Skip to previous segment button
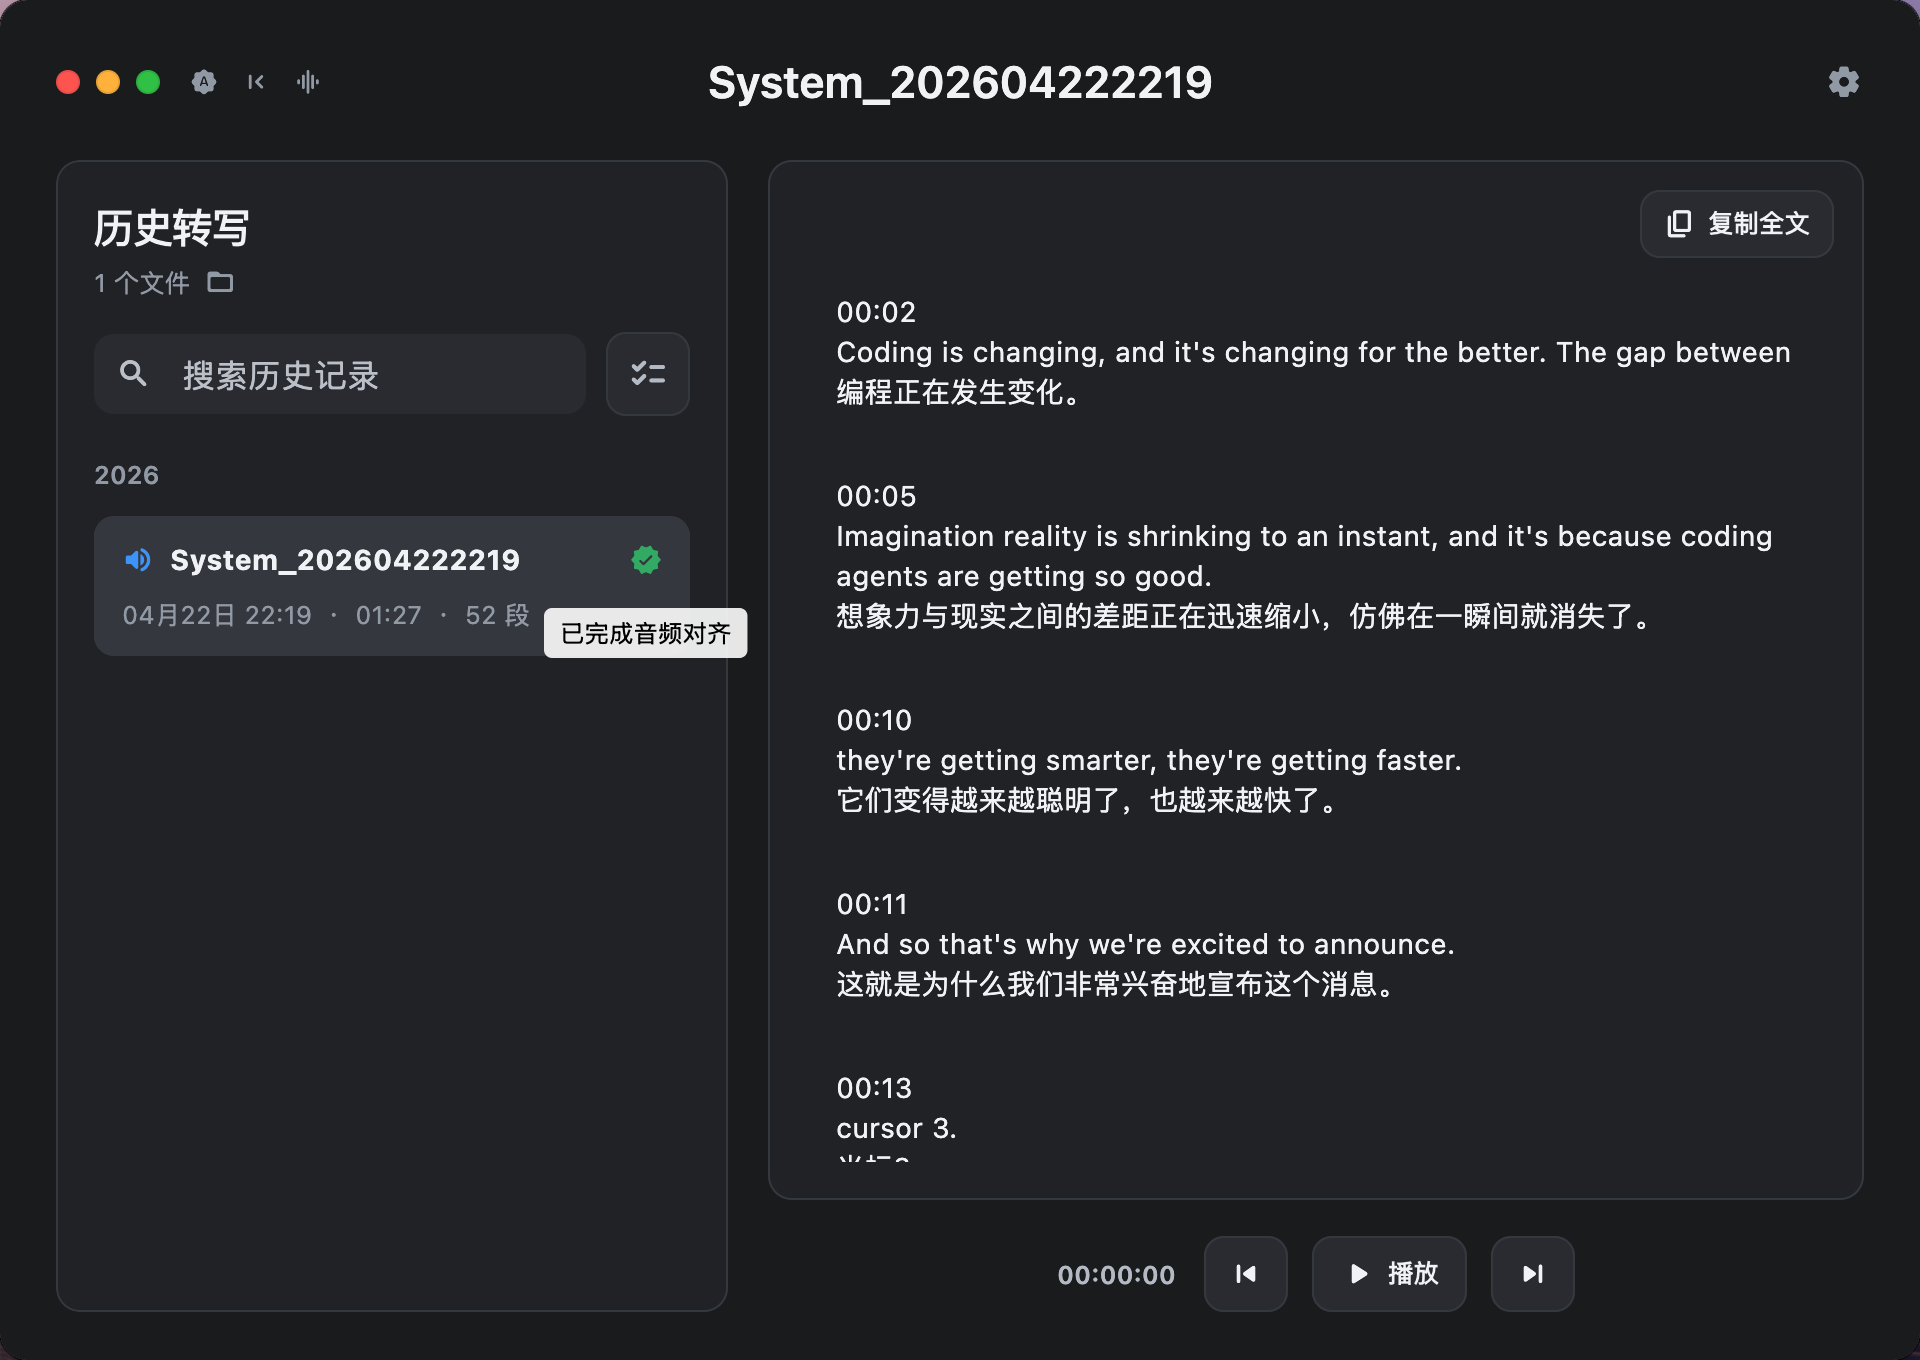1920x1360 pixels. point(1245,1273)
